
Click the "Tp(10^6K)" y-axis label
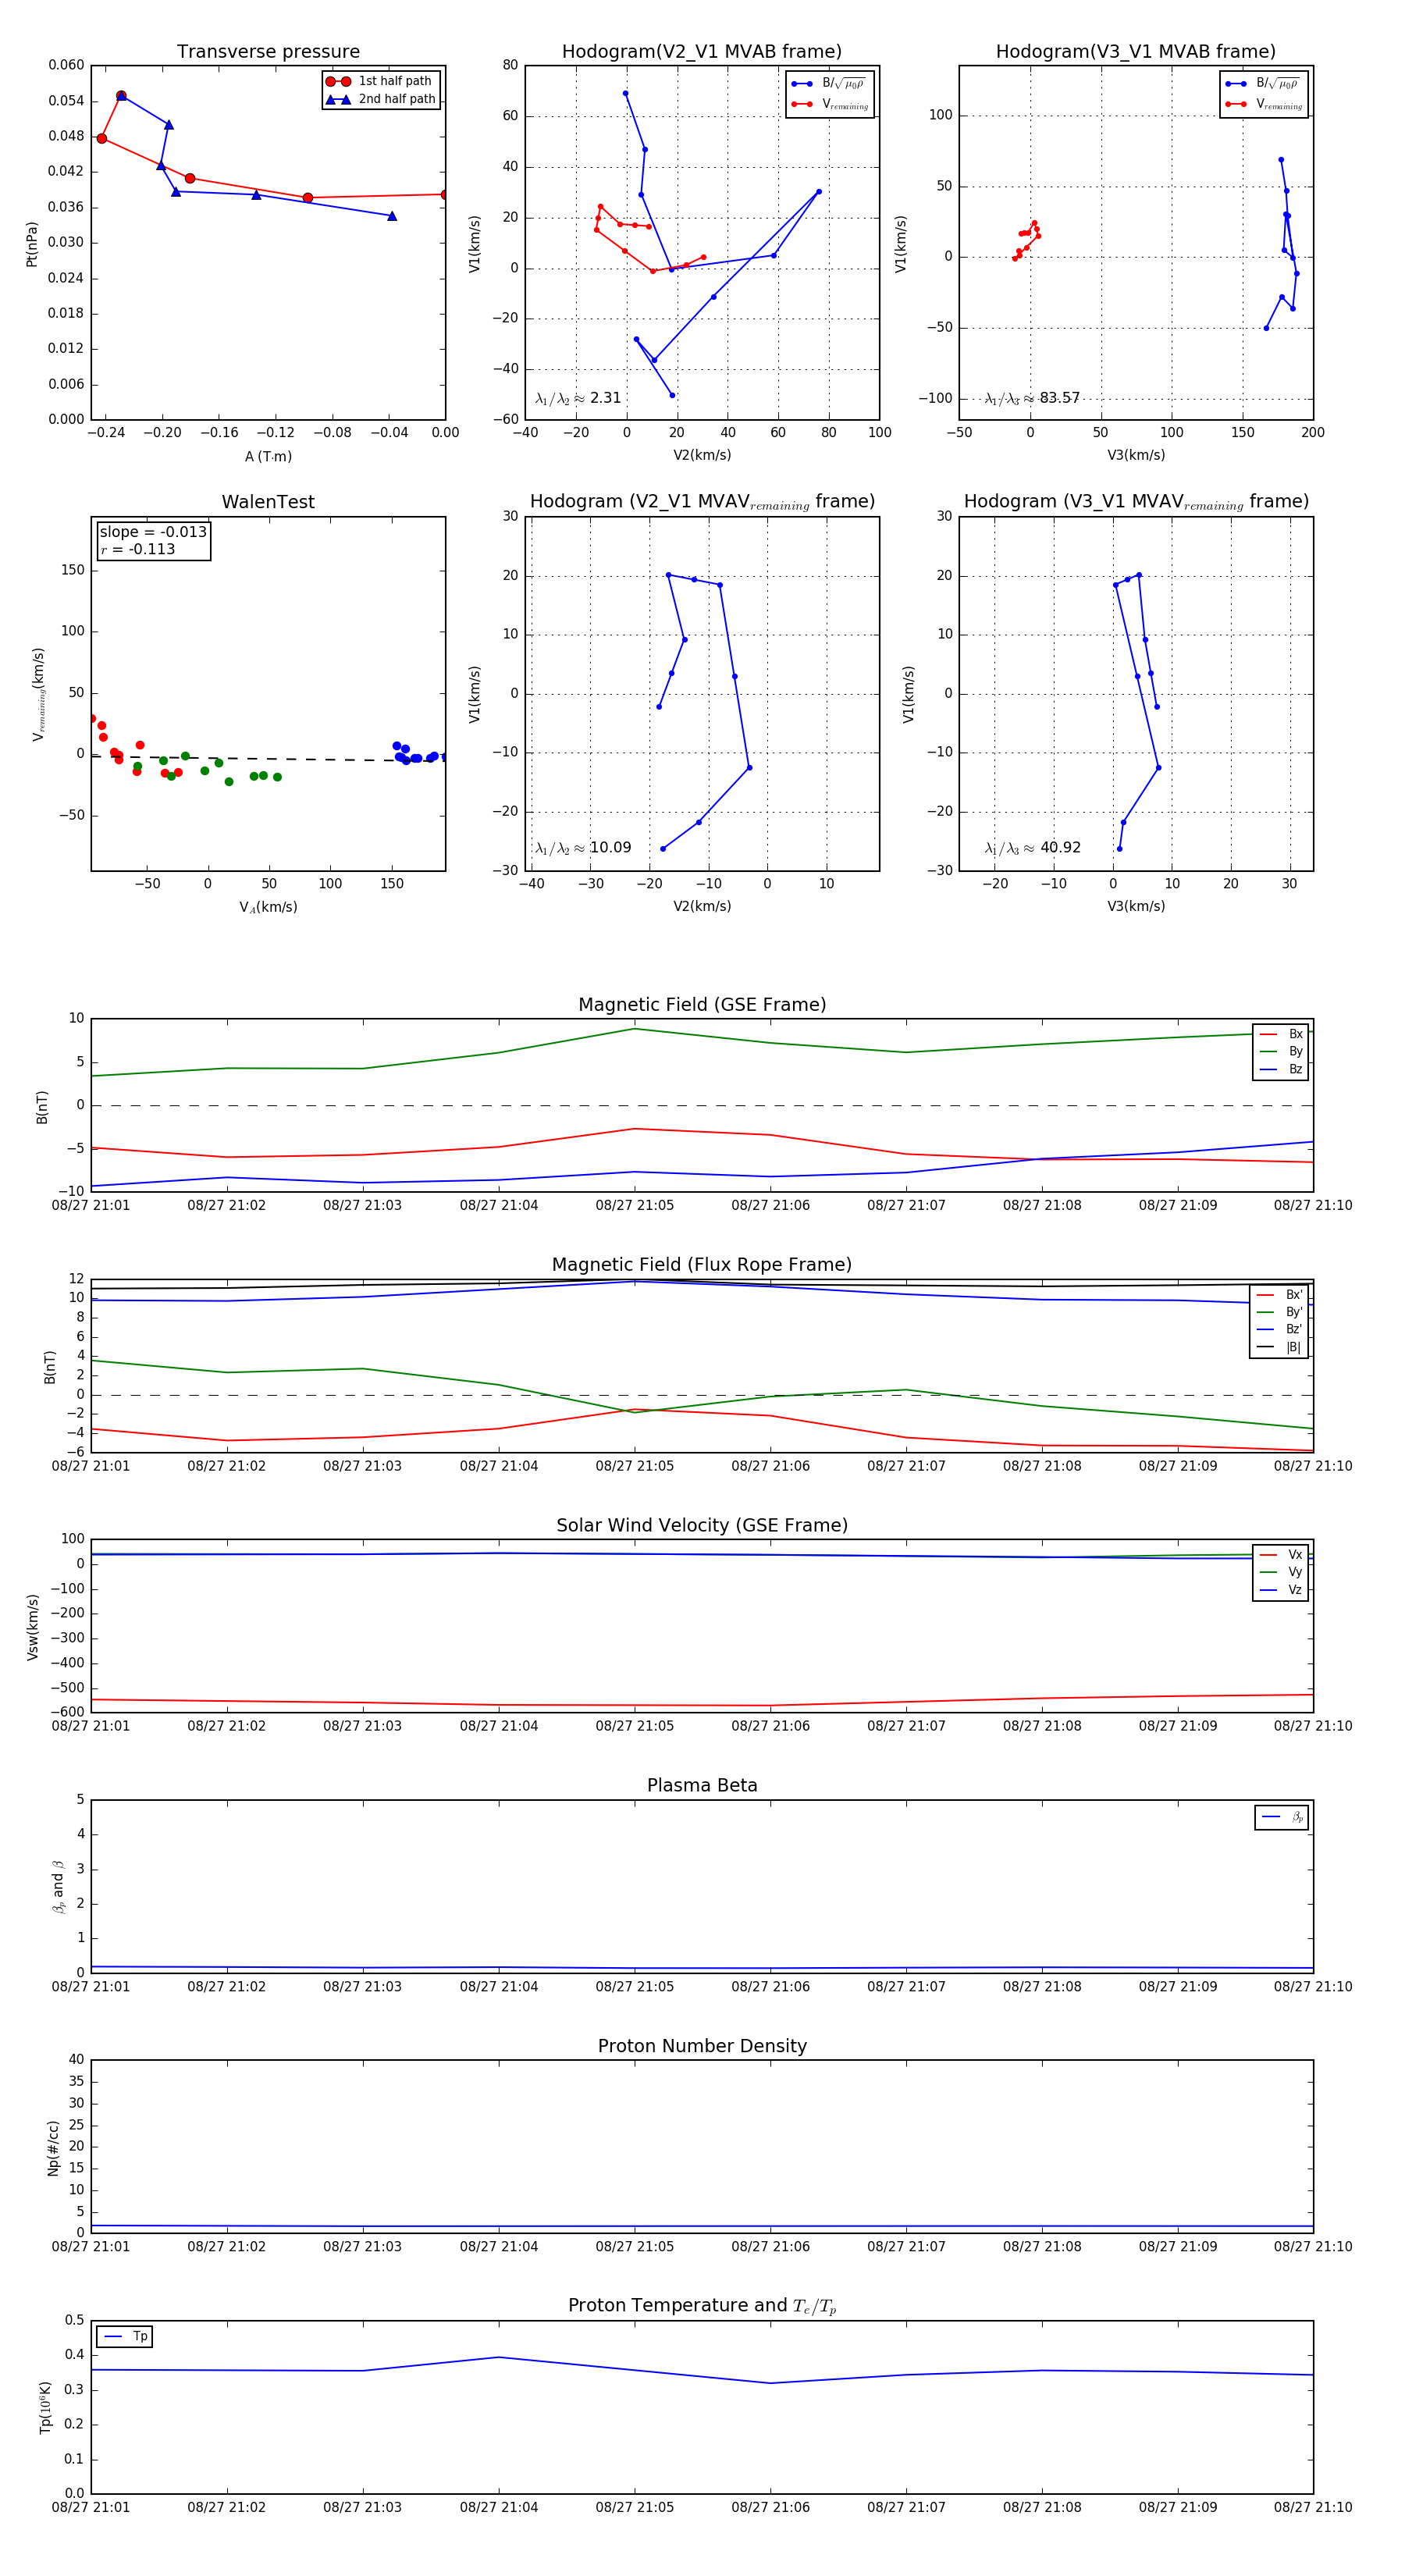click(x=45, y=2408)
